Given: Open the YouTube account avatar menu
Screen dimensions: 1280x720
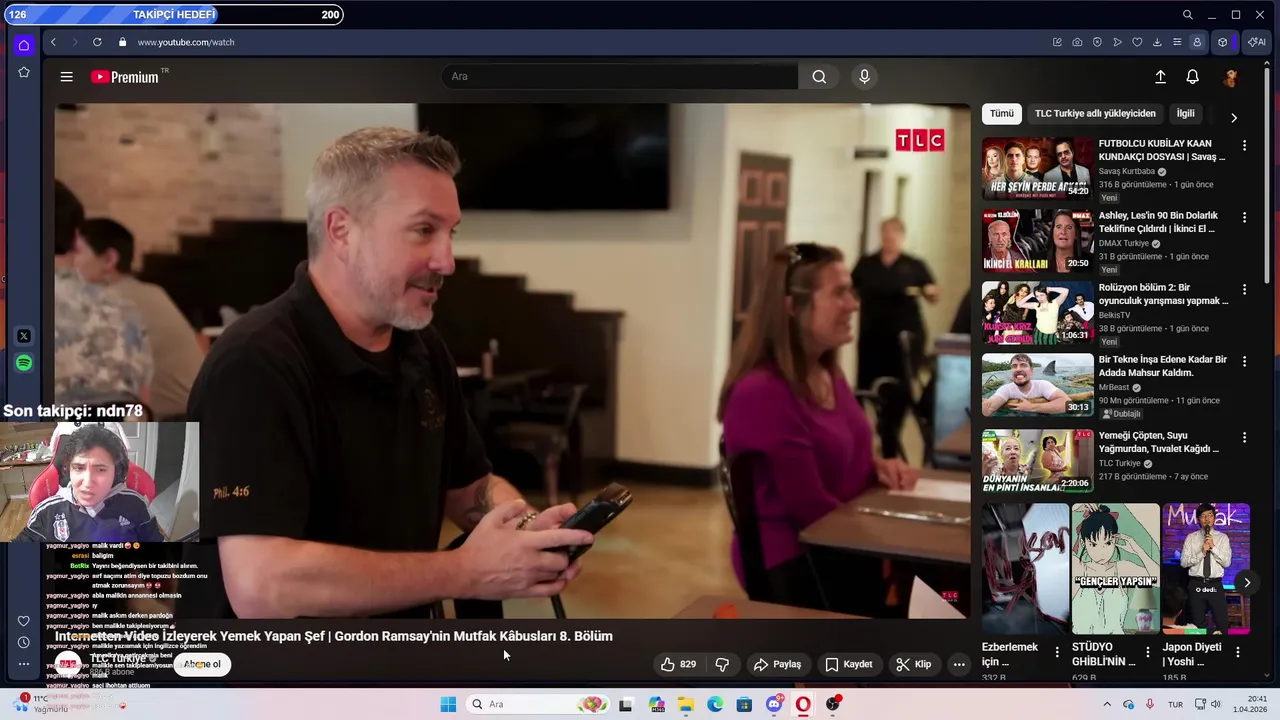Looking at the screenshot, I should pos(1231,77).
